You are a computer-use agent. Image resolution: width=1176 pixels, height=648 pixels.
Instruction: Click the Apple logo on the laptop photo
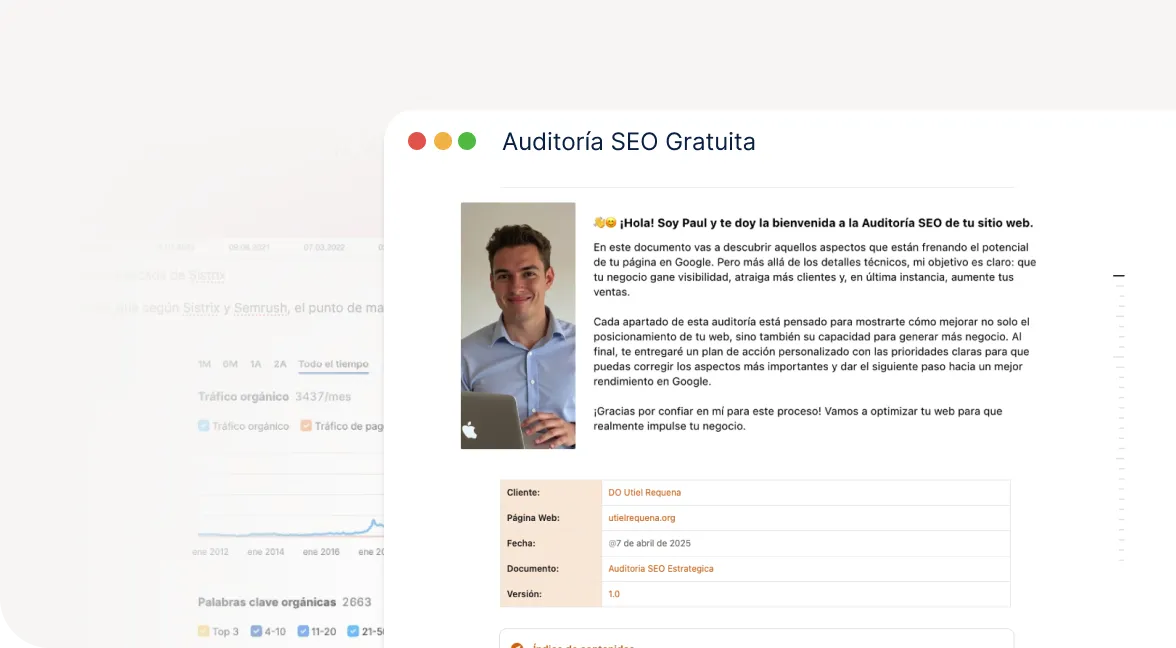pos(469,430)
